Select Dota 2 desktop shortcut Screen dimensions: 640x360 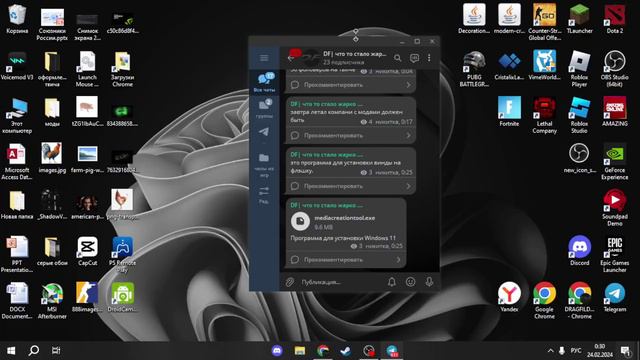click(615, 19)
